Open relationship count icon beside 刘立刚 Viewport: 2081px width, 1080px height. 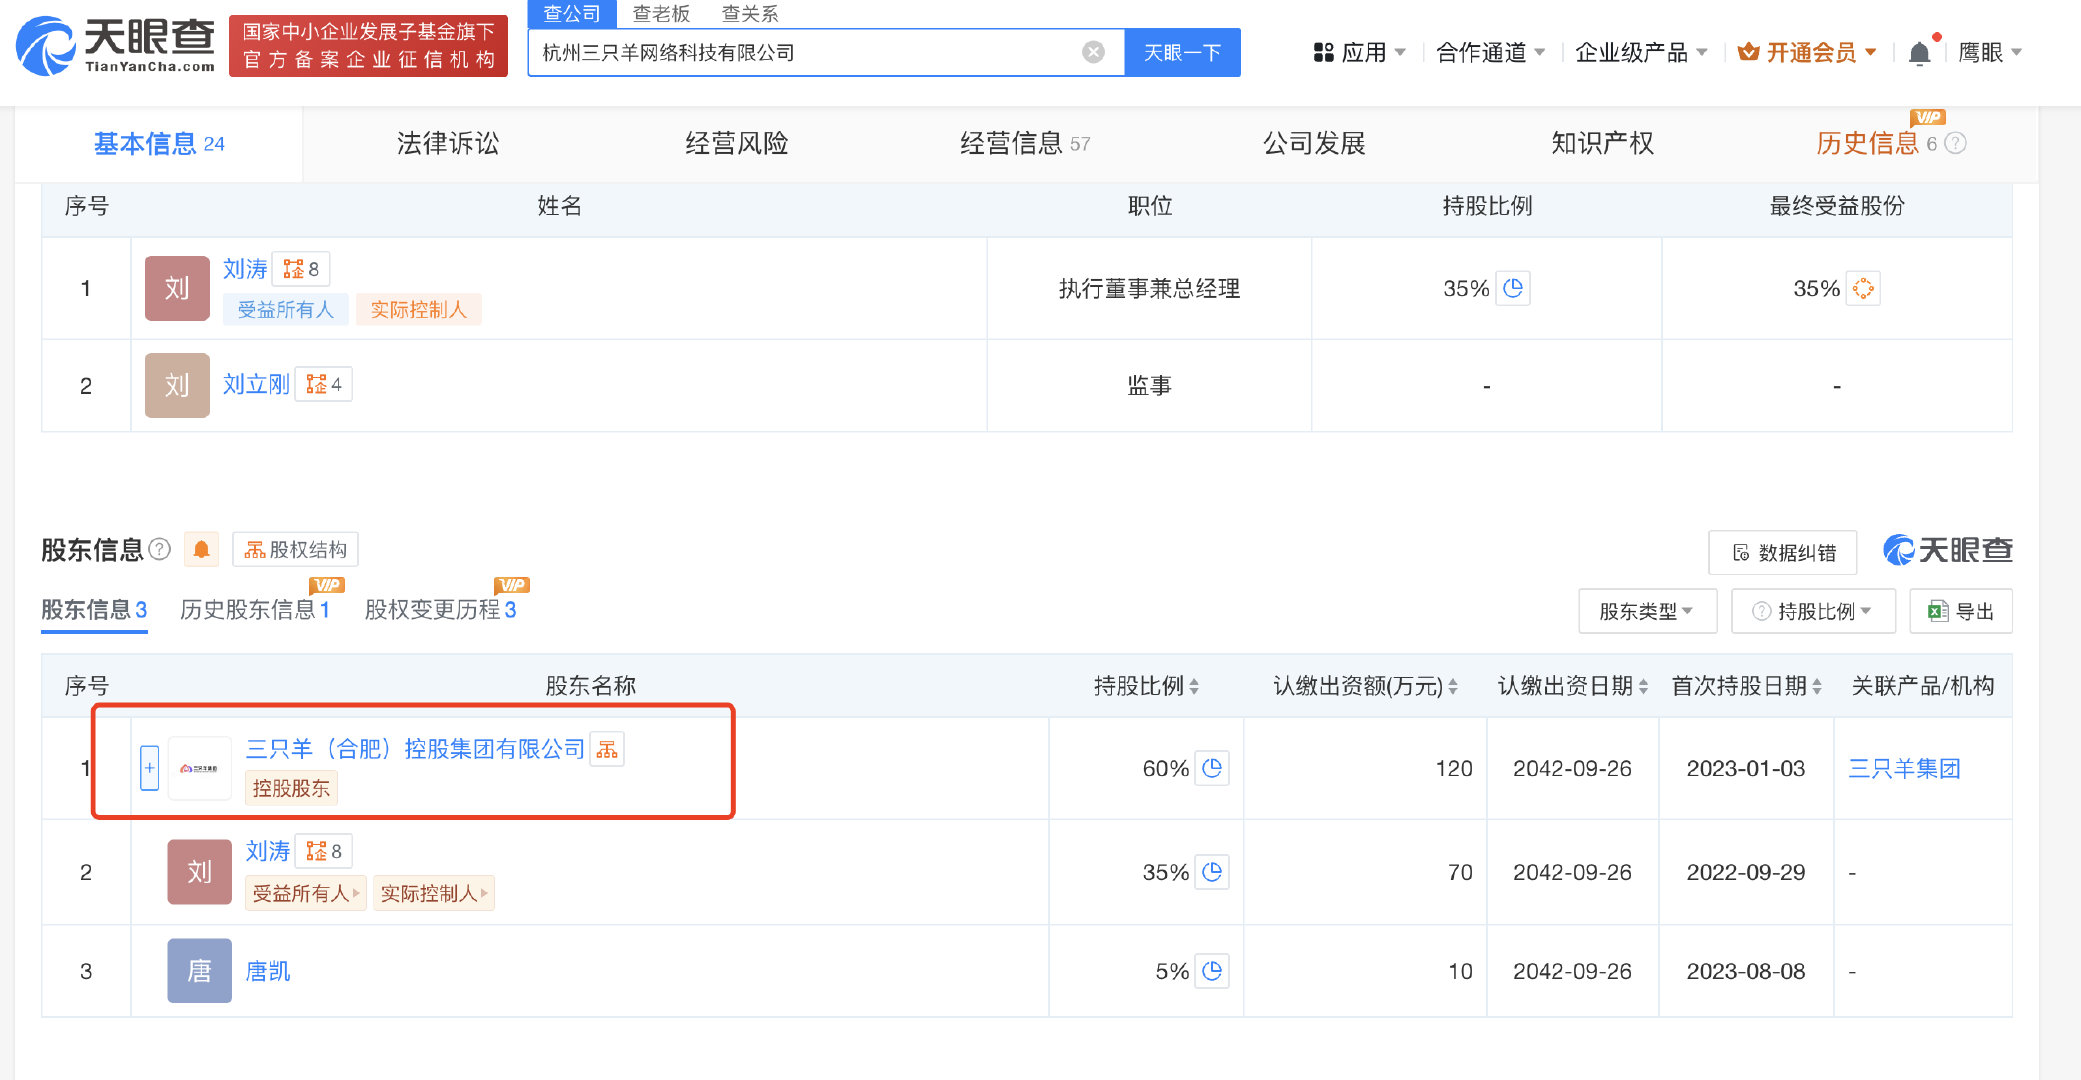[x=324, y=384]
